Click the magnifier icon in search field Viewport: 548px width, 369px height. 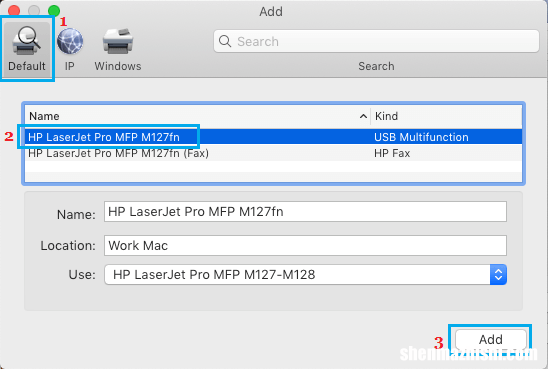coord(225,41)
